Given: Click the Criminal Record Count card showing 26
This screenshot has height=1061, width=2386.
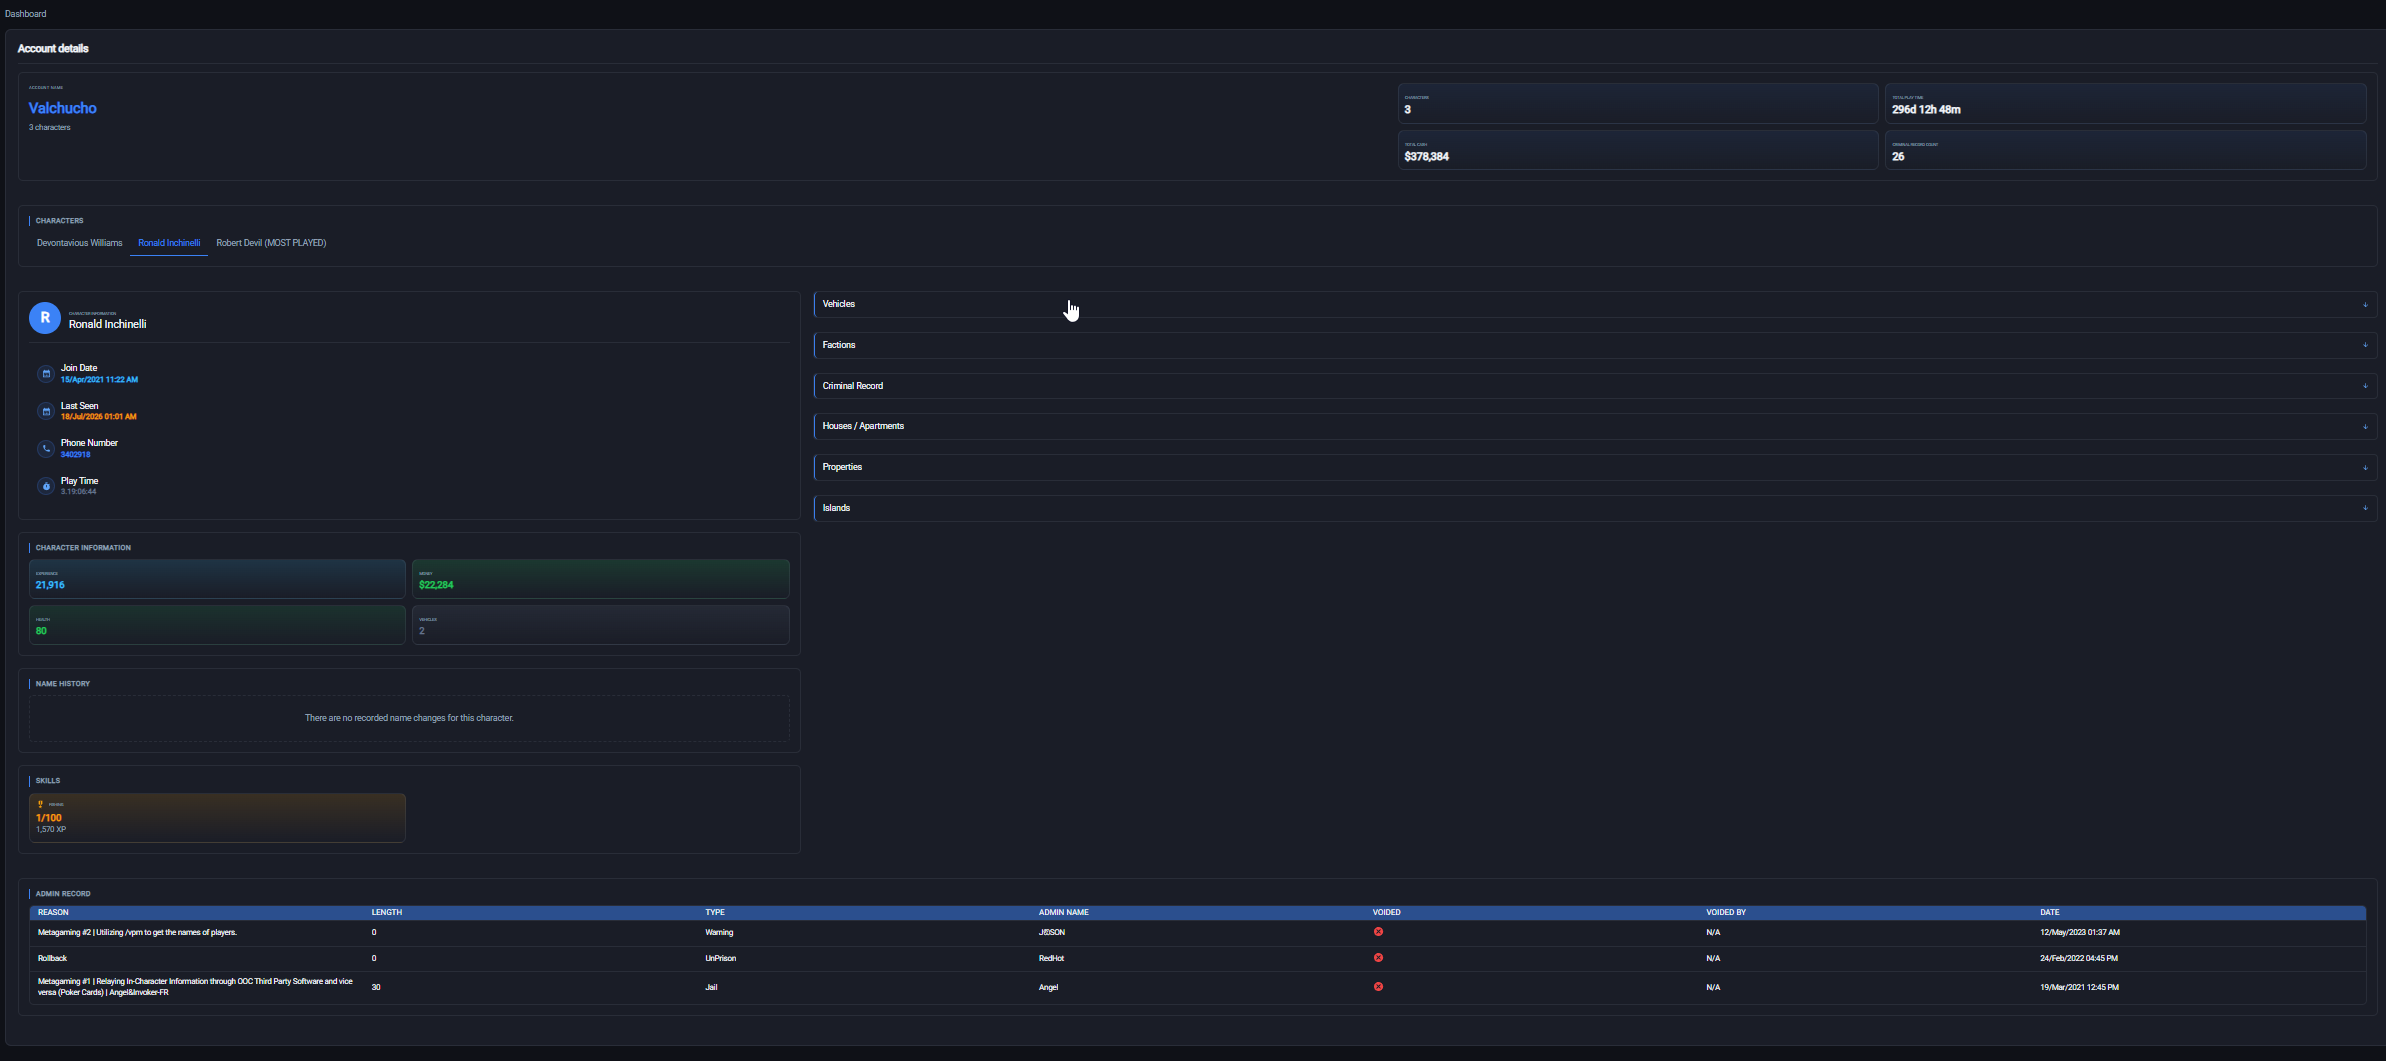Looking at the screenshot, I should (2125, 150).
